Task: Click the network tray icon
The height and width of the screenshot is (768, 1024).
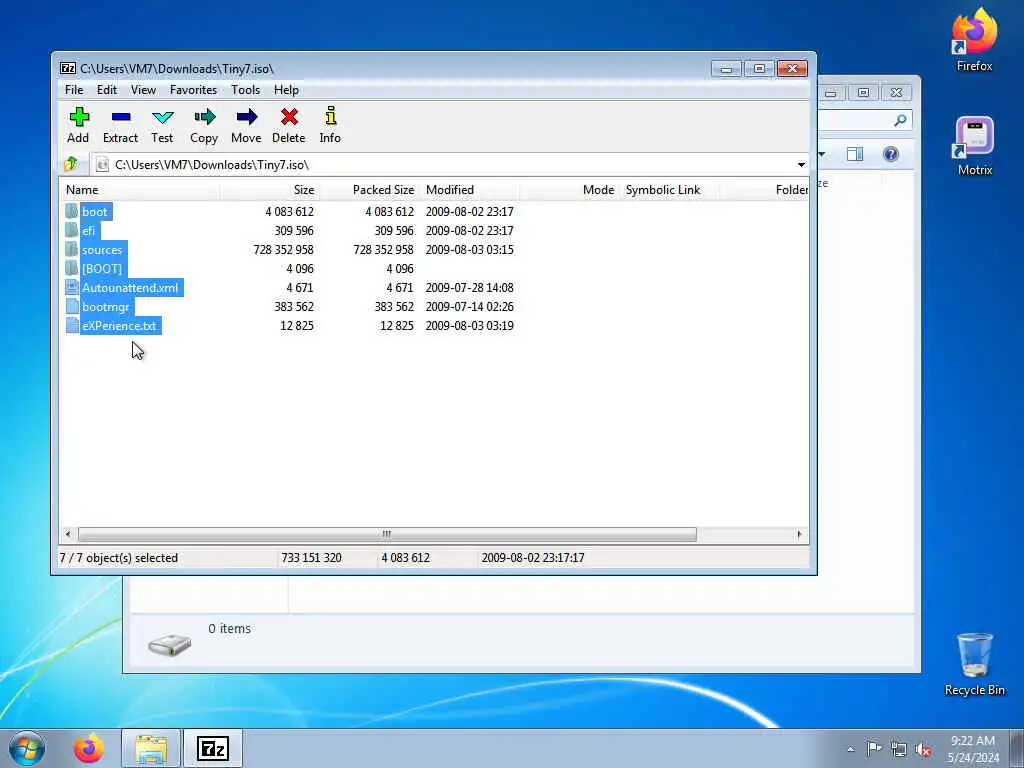Action: coord(899,749)
